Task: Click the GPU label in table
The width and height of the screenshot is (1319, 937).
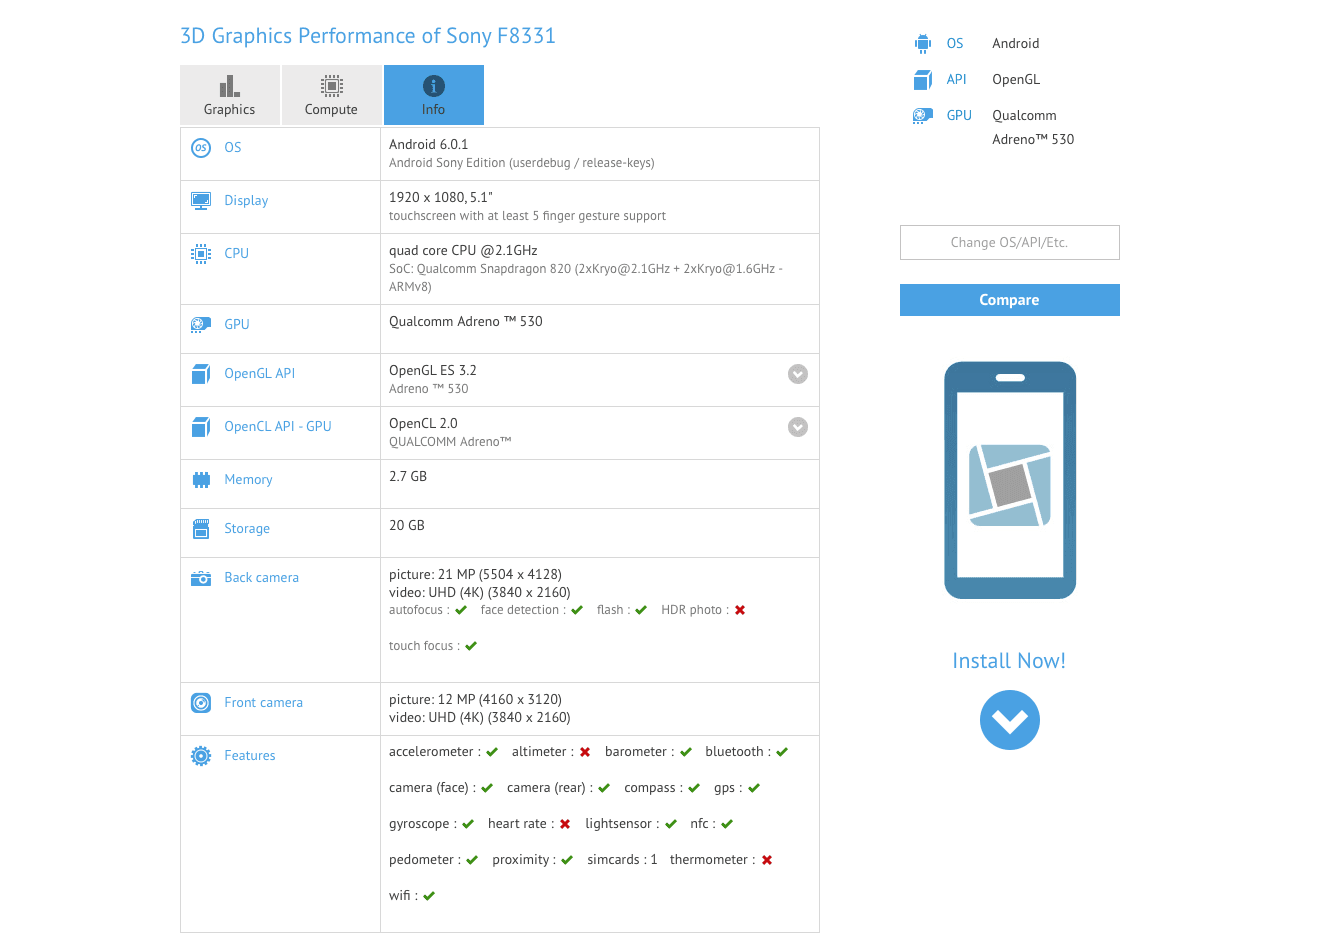Action: (237, 325)
